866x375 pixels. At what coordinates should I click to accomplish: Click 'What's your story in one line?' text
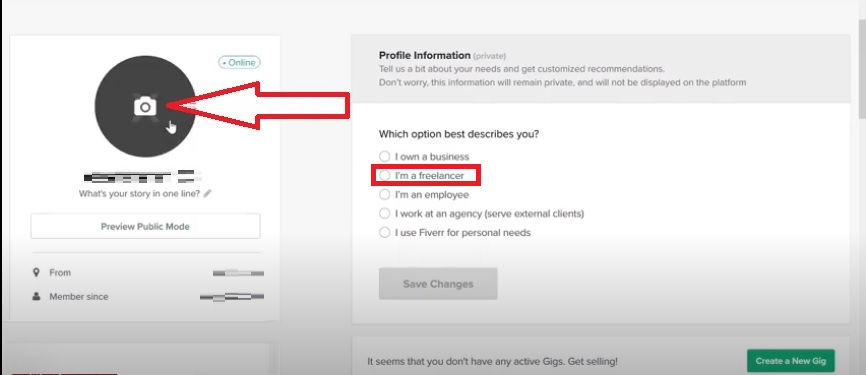pyautogui.click(x=139, y=194)
